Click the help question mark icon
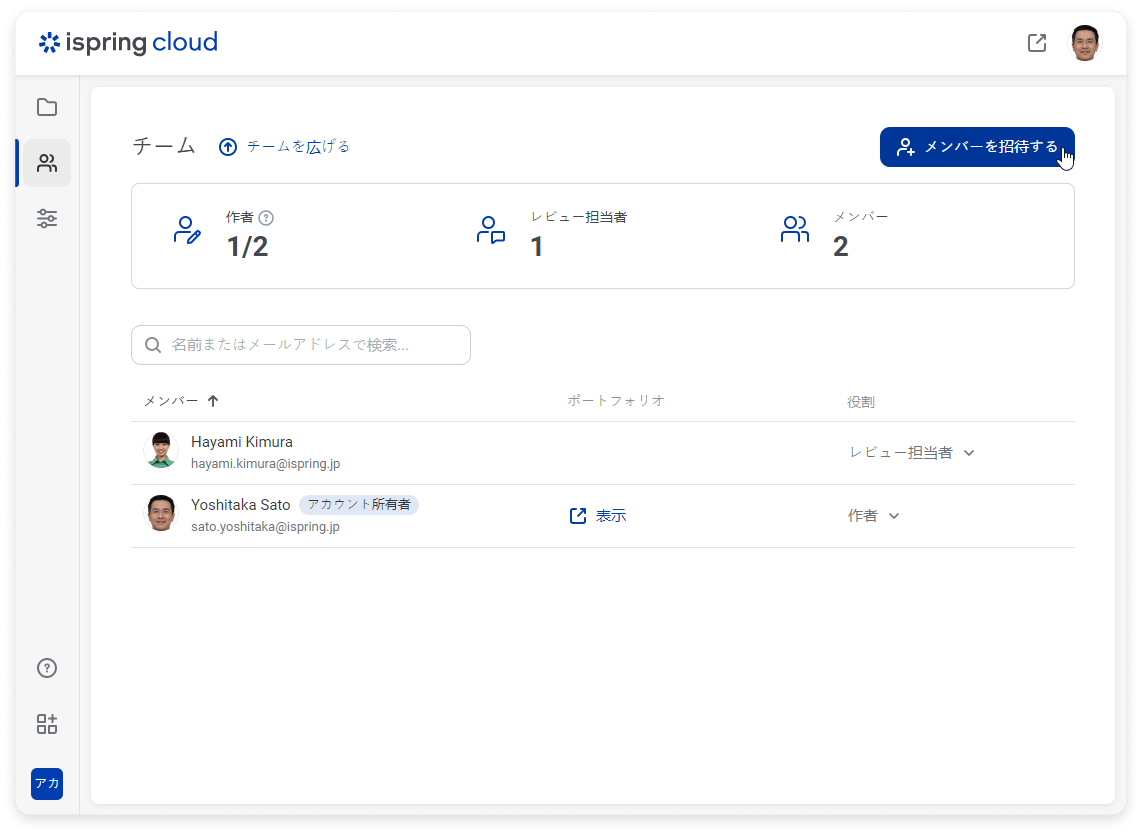This screenshot has height=834, width=1142. click(47, 668)
